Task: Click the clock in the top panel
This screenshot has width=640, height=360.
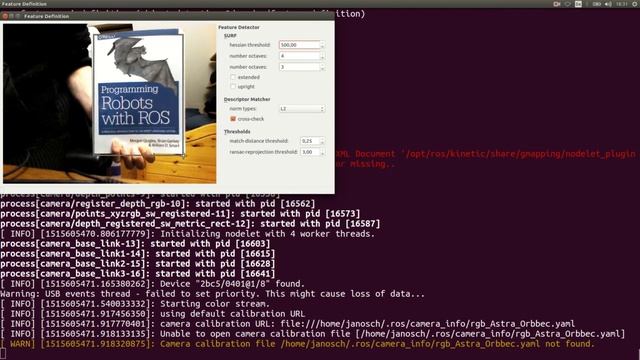Action: (622, 4)
